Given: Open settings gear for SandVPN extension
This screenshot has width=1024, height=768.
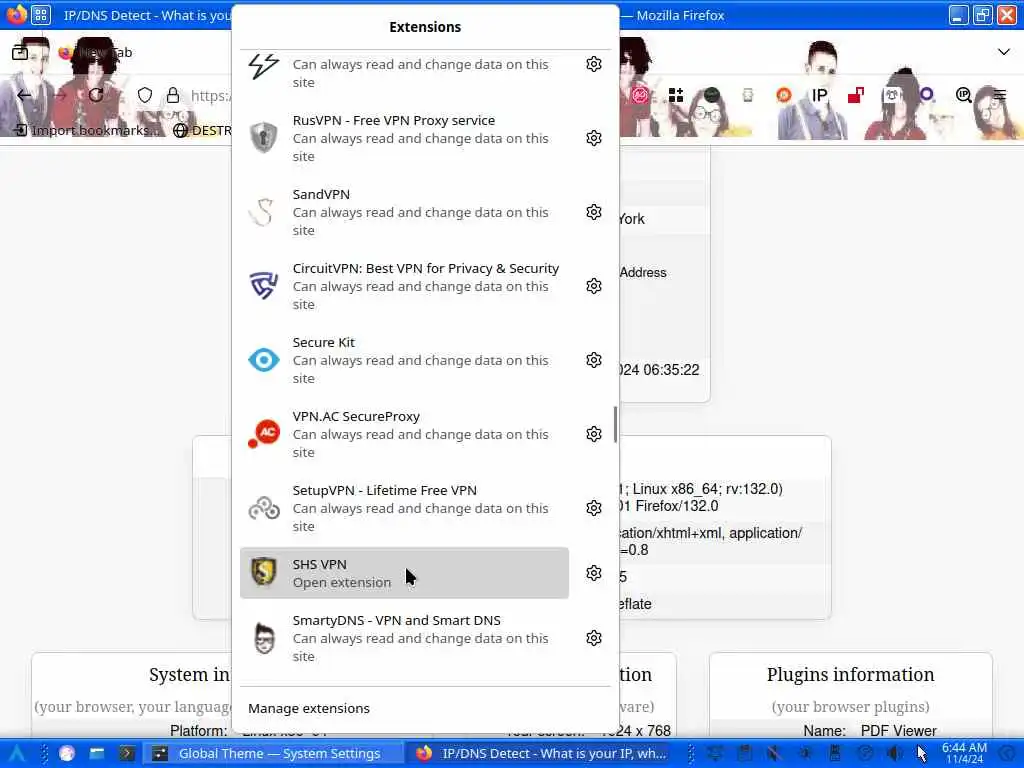Looking at the screenshot, I should tap(593, 212).
